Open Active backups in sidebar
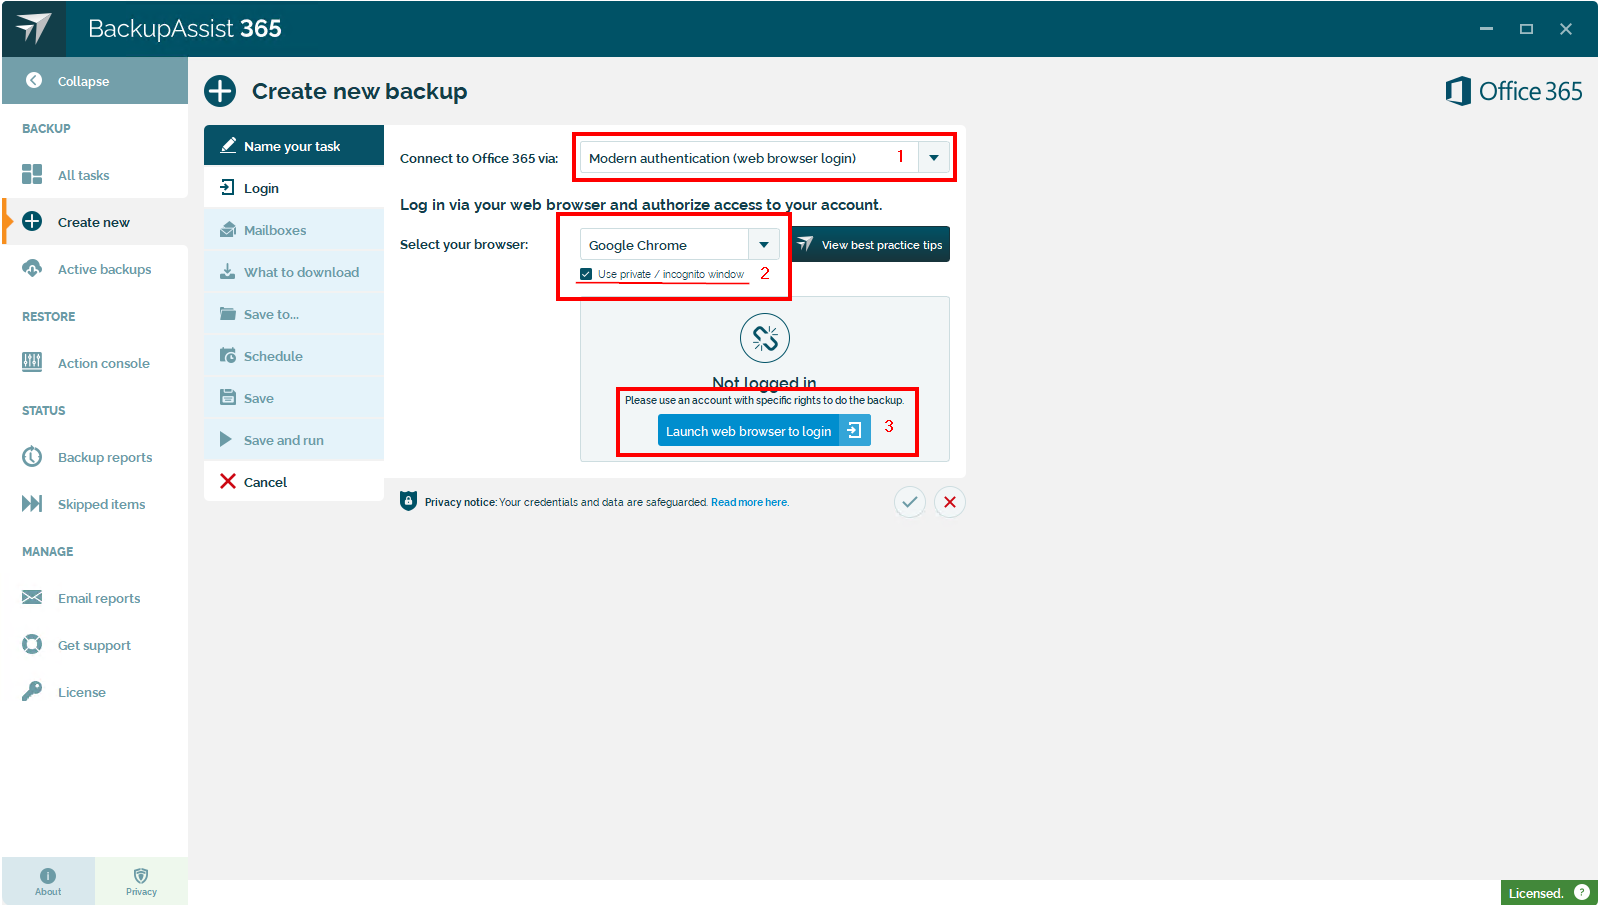This screenshot has height=905, width=1599. [95, 268]
